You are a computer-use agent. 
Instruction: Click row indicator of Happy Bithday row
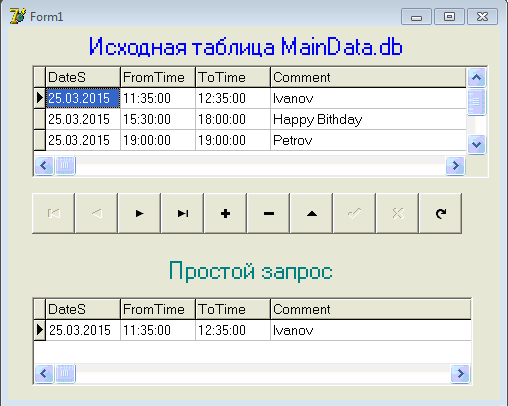click(40, 119)
